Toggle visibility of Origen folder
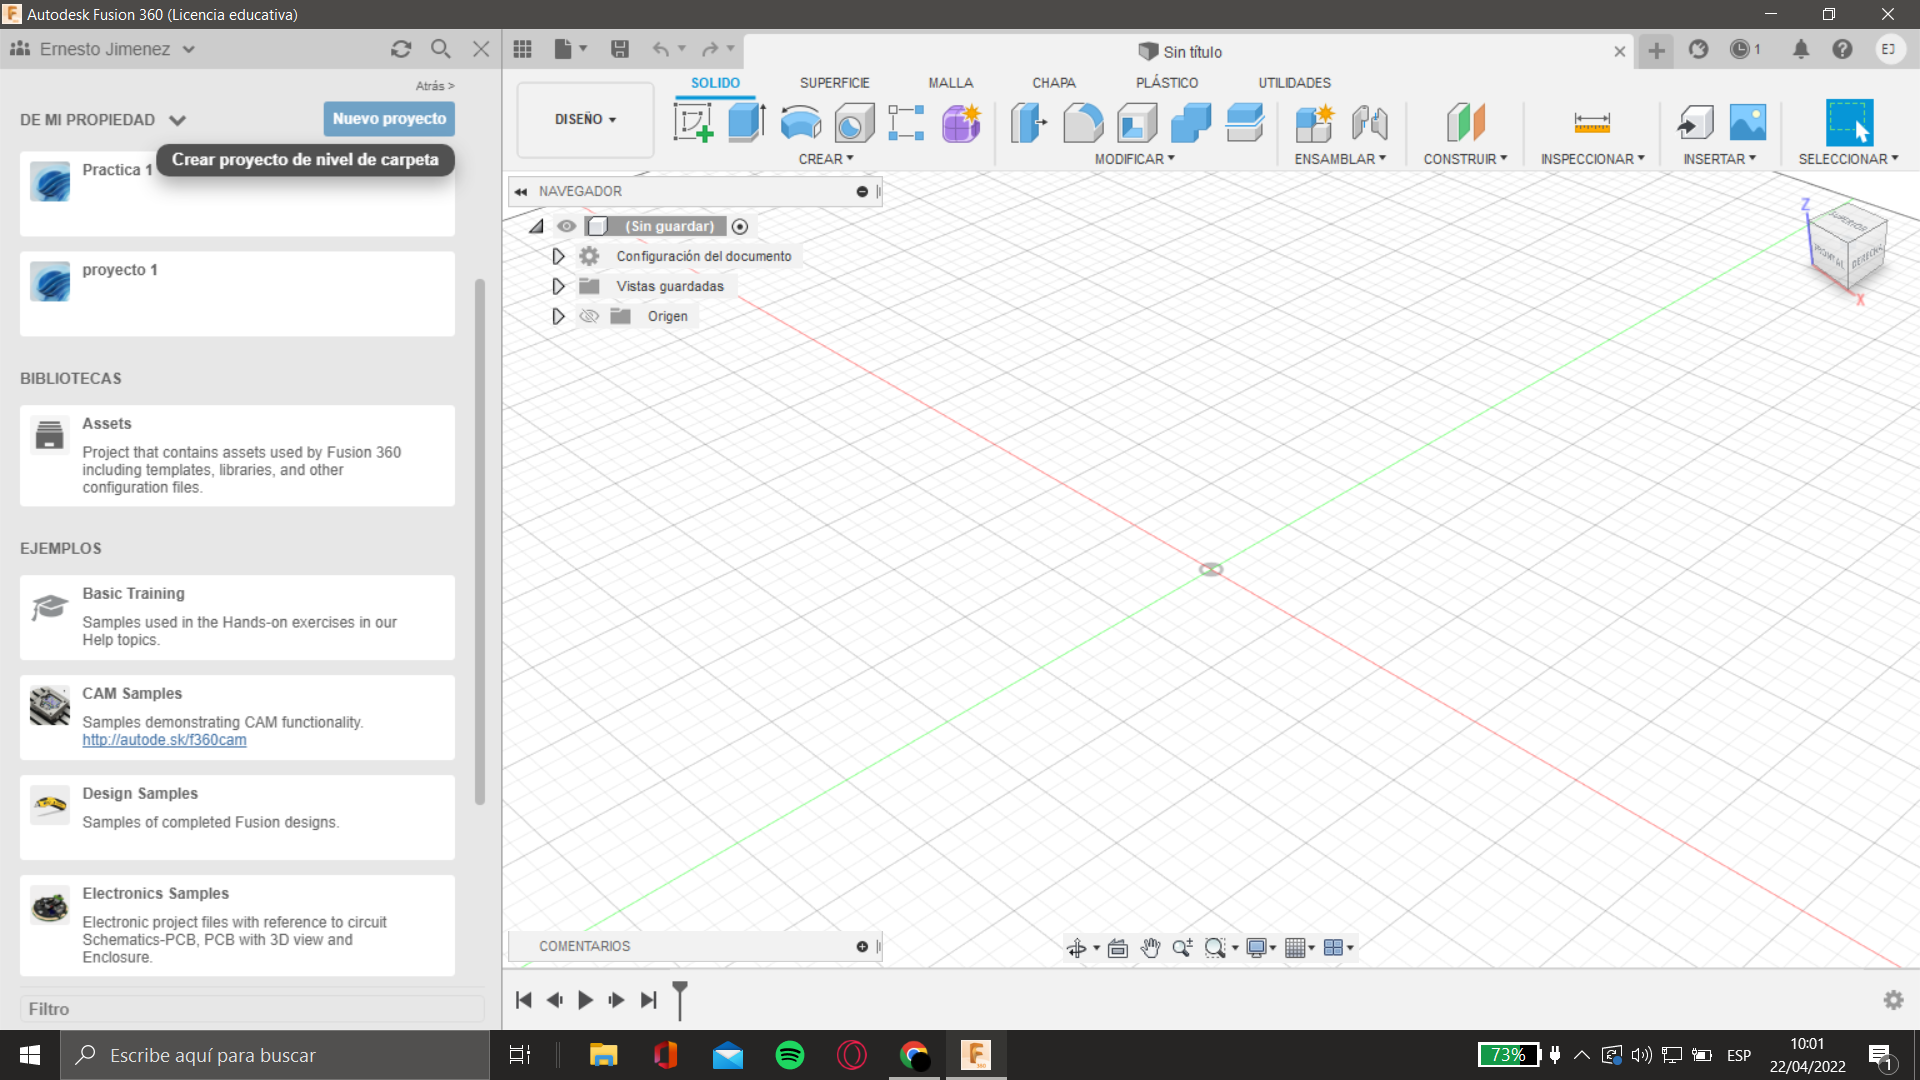 point(589,316)
